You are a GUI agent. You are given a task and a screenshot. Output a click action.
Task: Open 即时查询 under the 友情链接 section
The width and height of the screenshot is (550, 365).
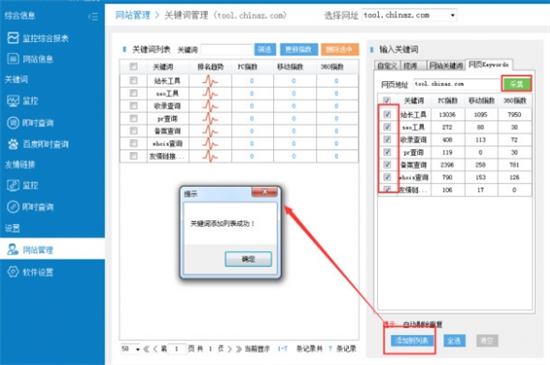tap(30, 207)
